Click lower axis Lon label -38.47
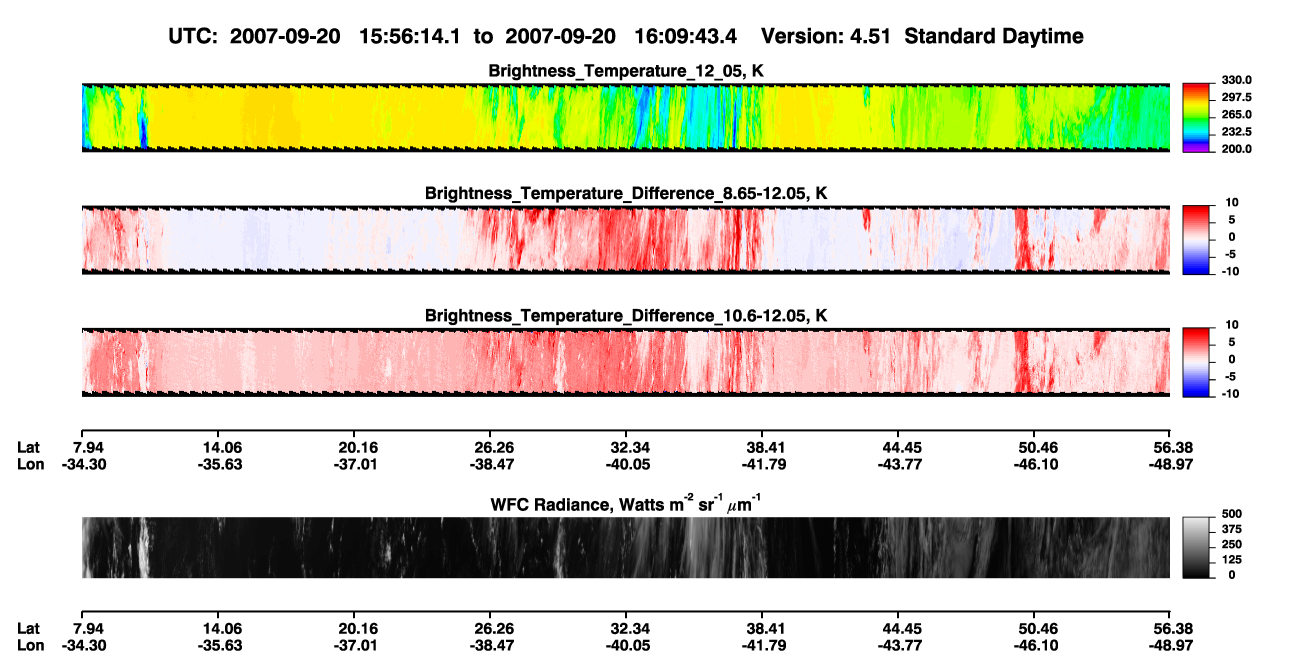Screen dimensions: 1300x667 [494, 645]
